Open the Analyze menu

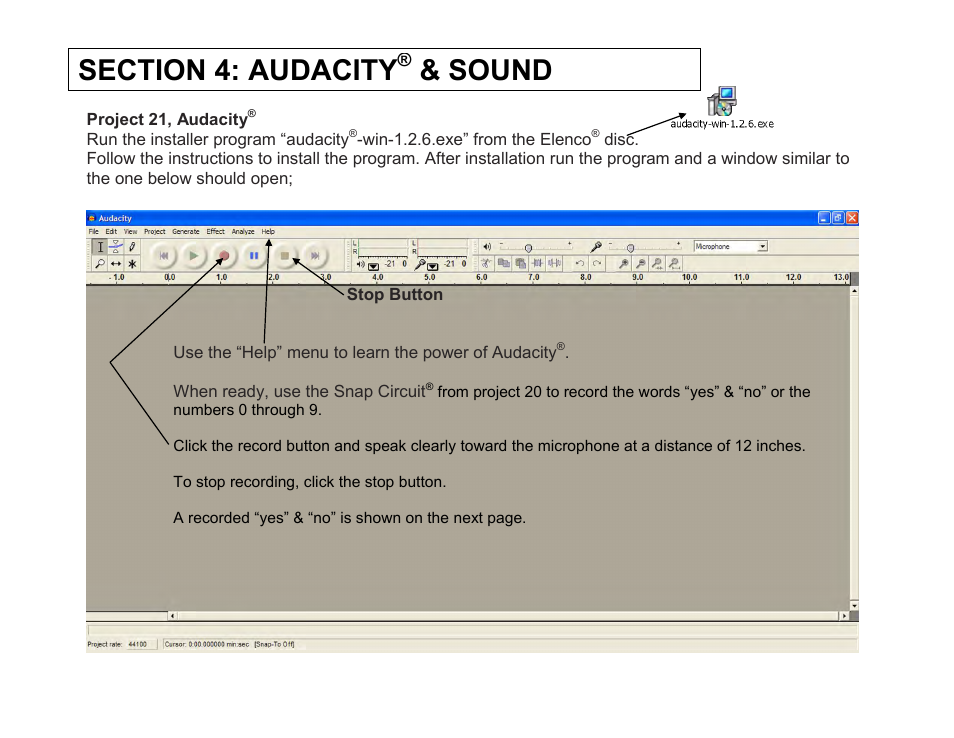(243, 232)
